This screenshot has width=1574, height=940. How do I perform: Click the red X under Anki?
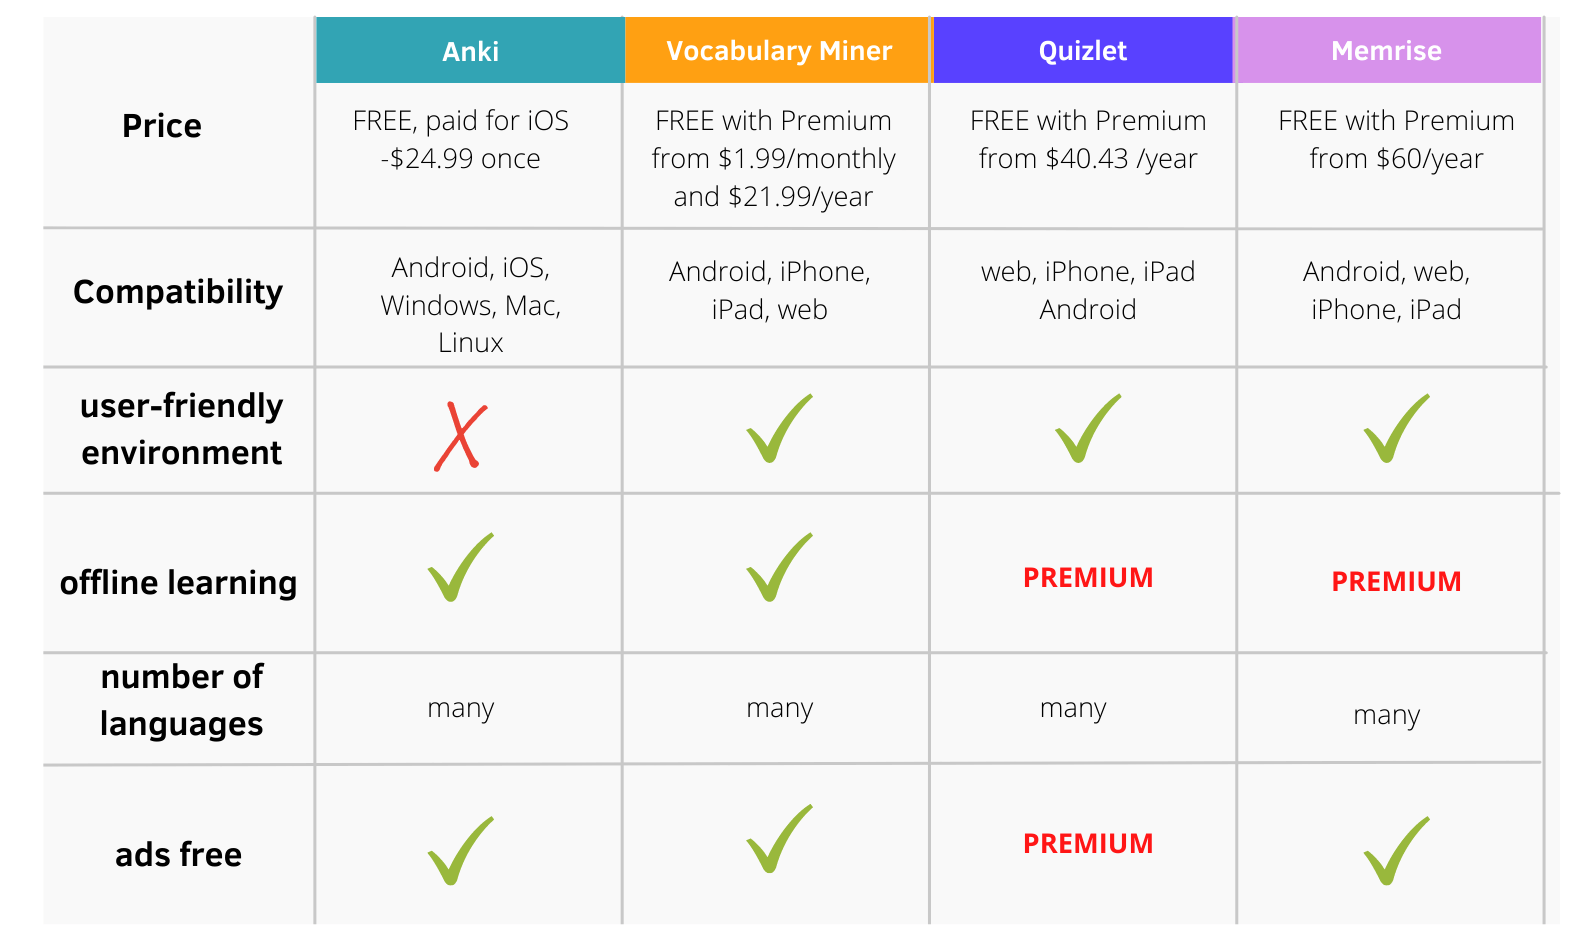pos(461,436)
